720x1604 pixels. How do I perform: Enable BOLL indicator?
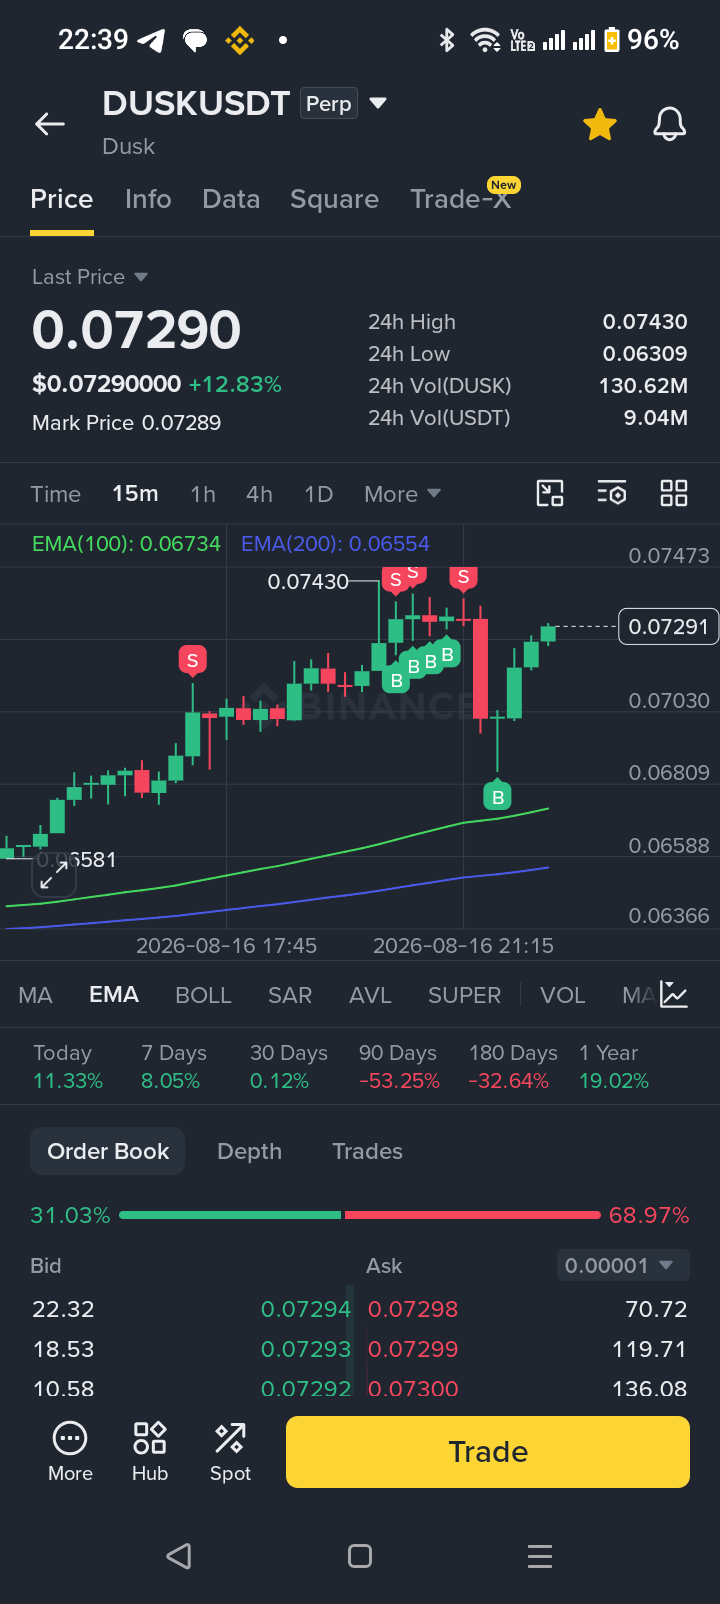[x=203, y=995]
